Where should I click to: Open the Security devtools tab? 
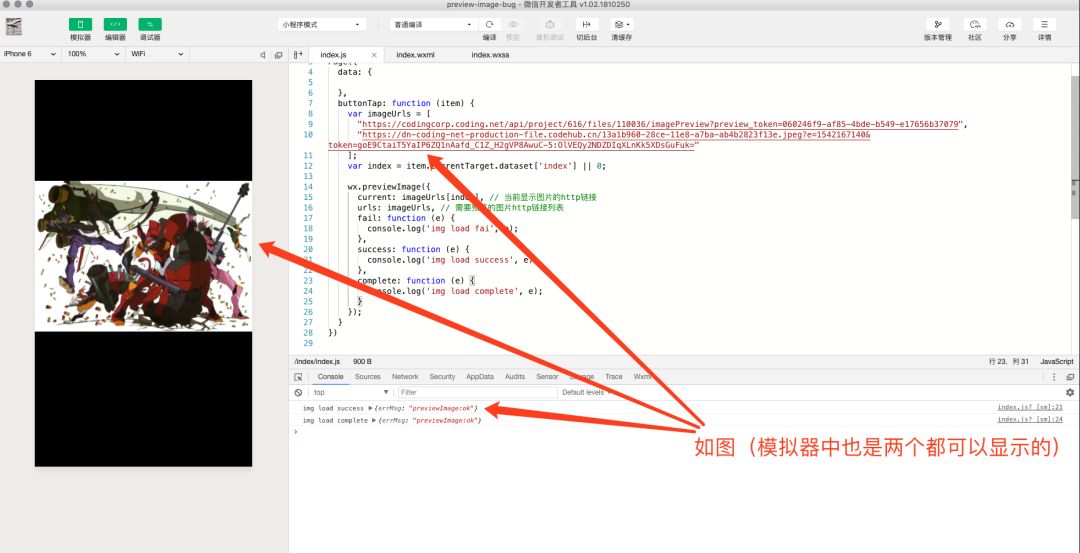click(x=442, y=377)
